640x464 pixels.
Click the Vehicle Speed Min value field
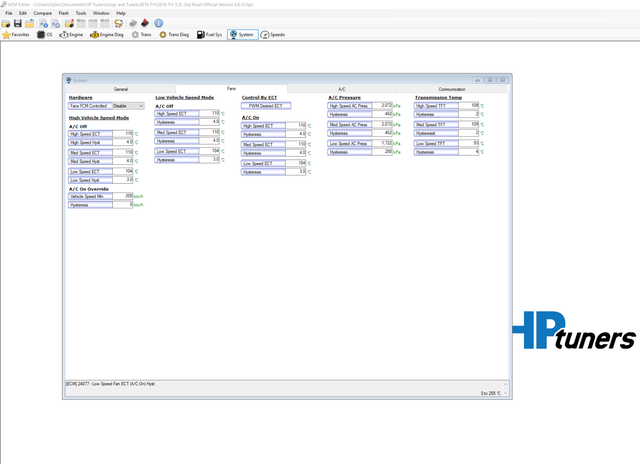[123, 196]
